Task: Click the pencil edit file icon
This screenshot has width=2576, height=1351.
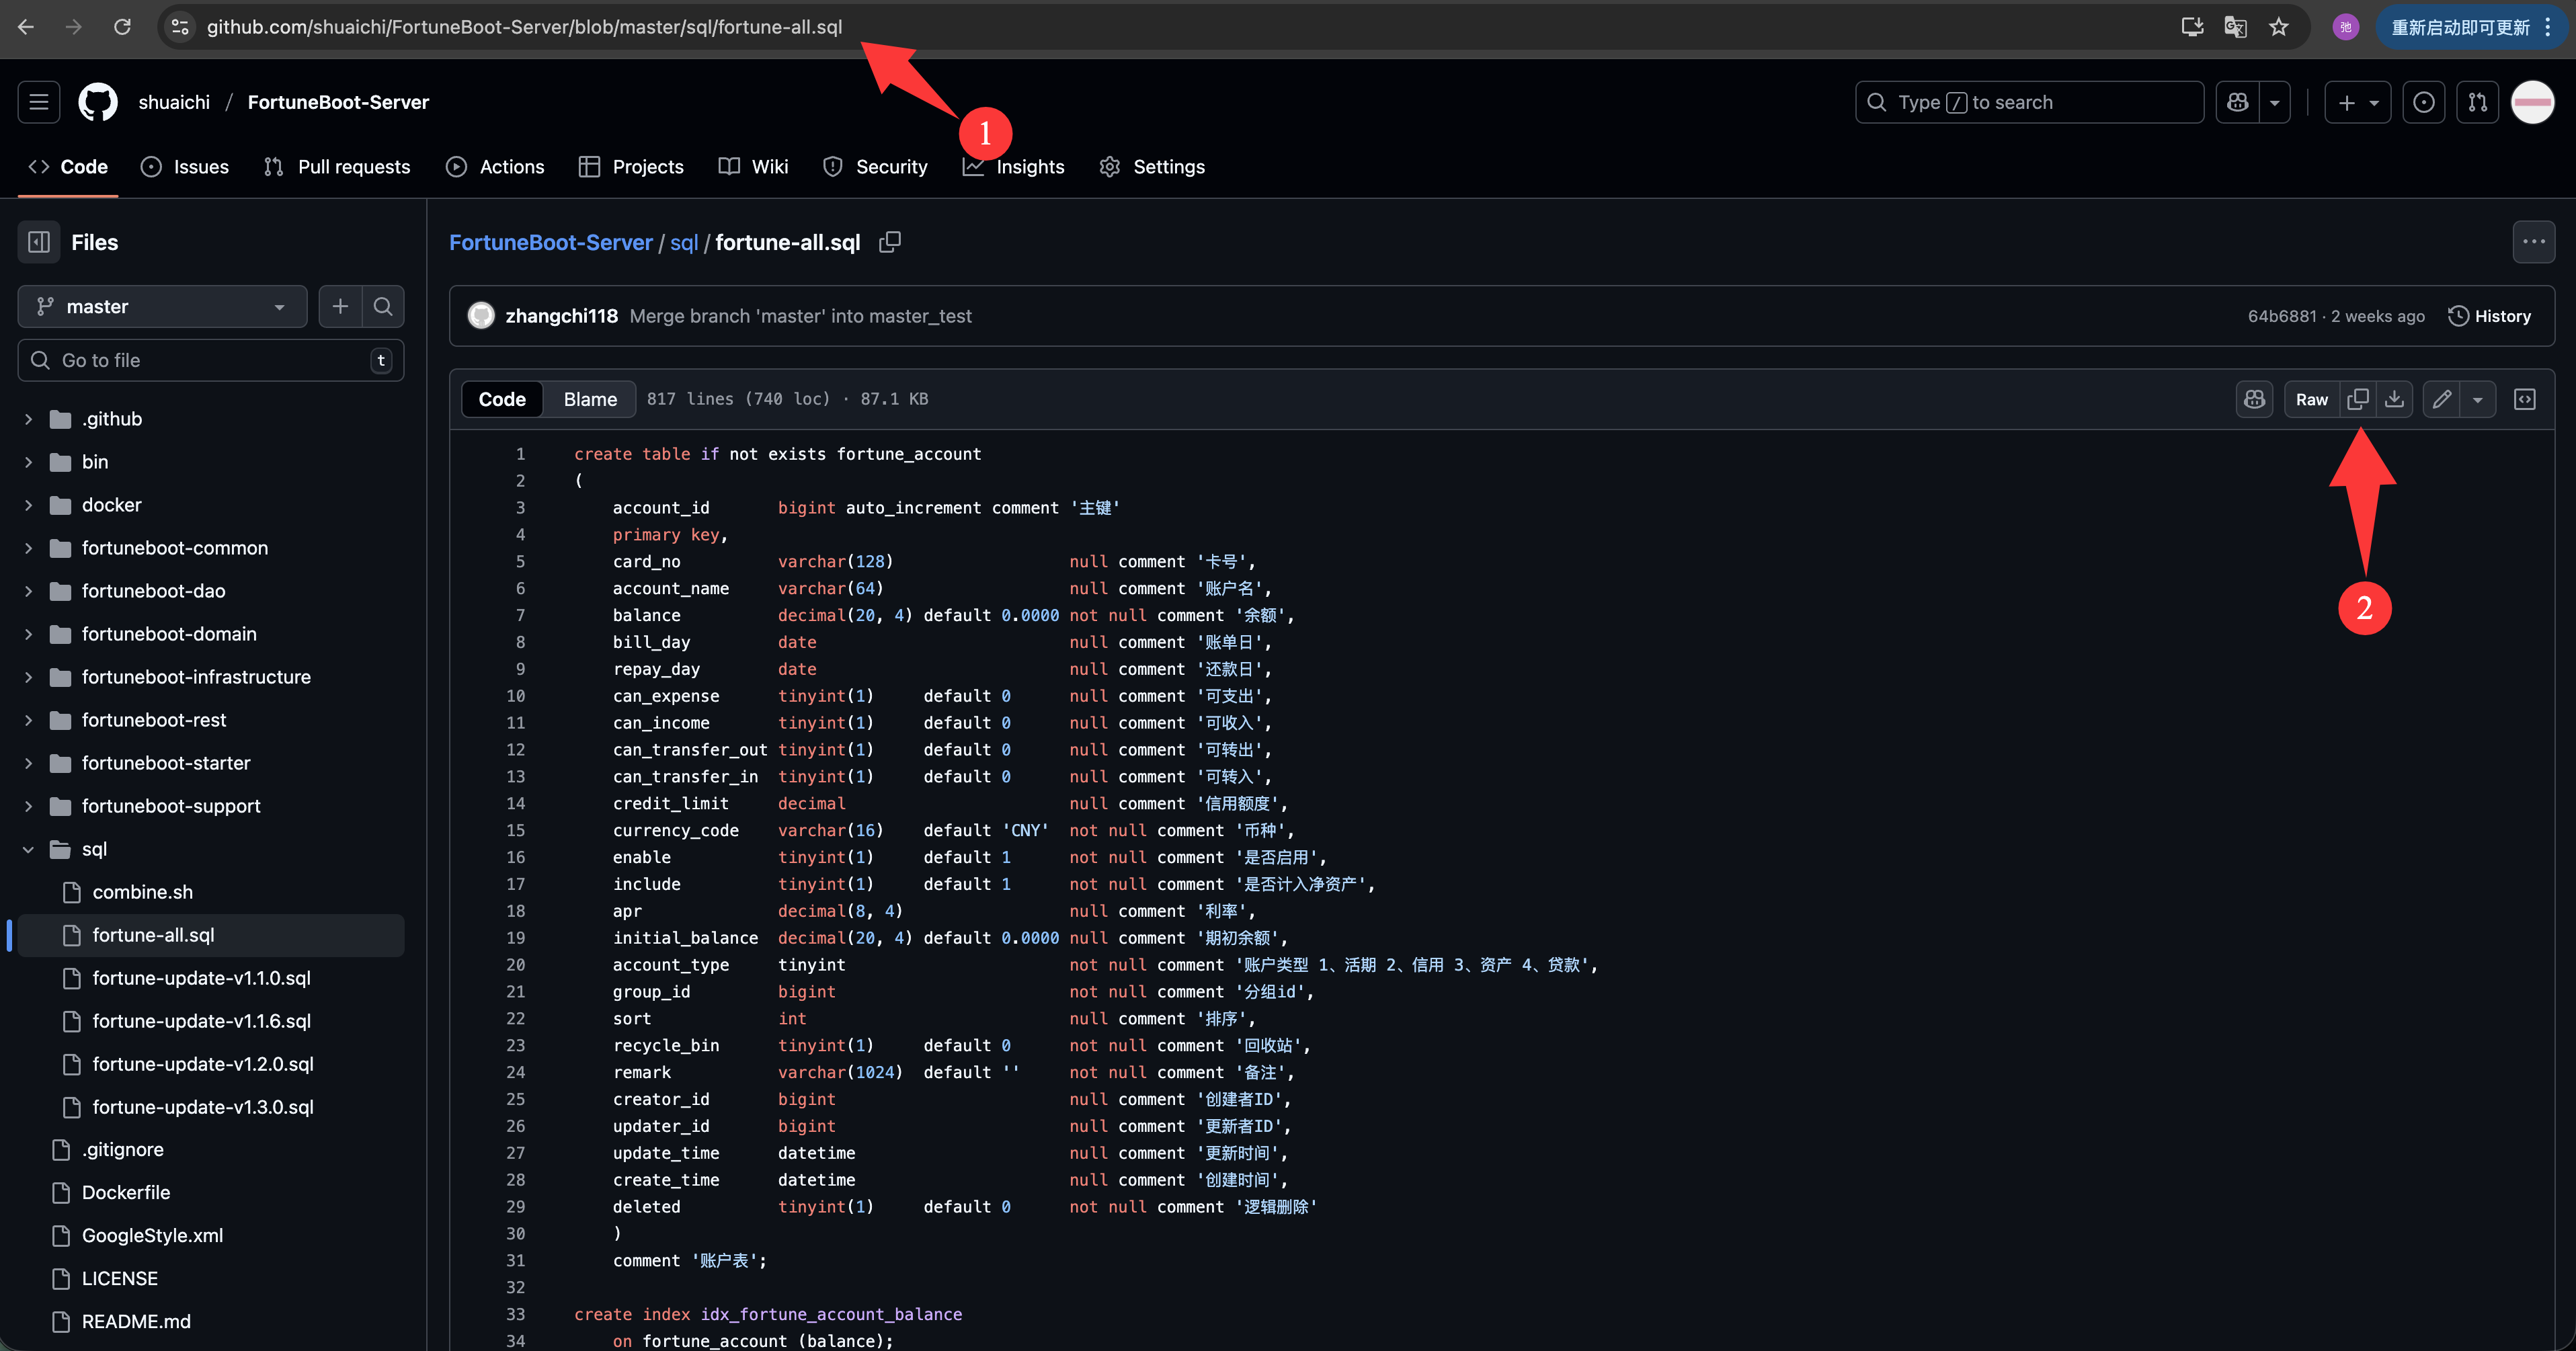Action: [2442, 399]
